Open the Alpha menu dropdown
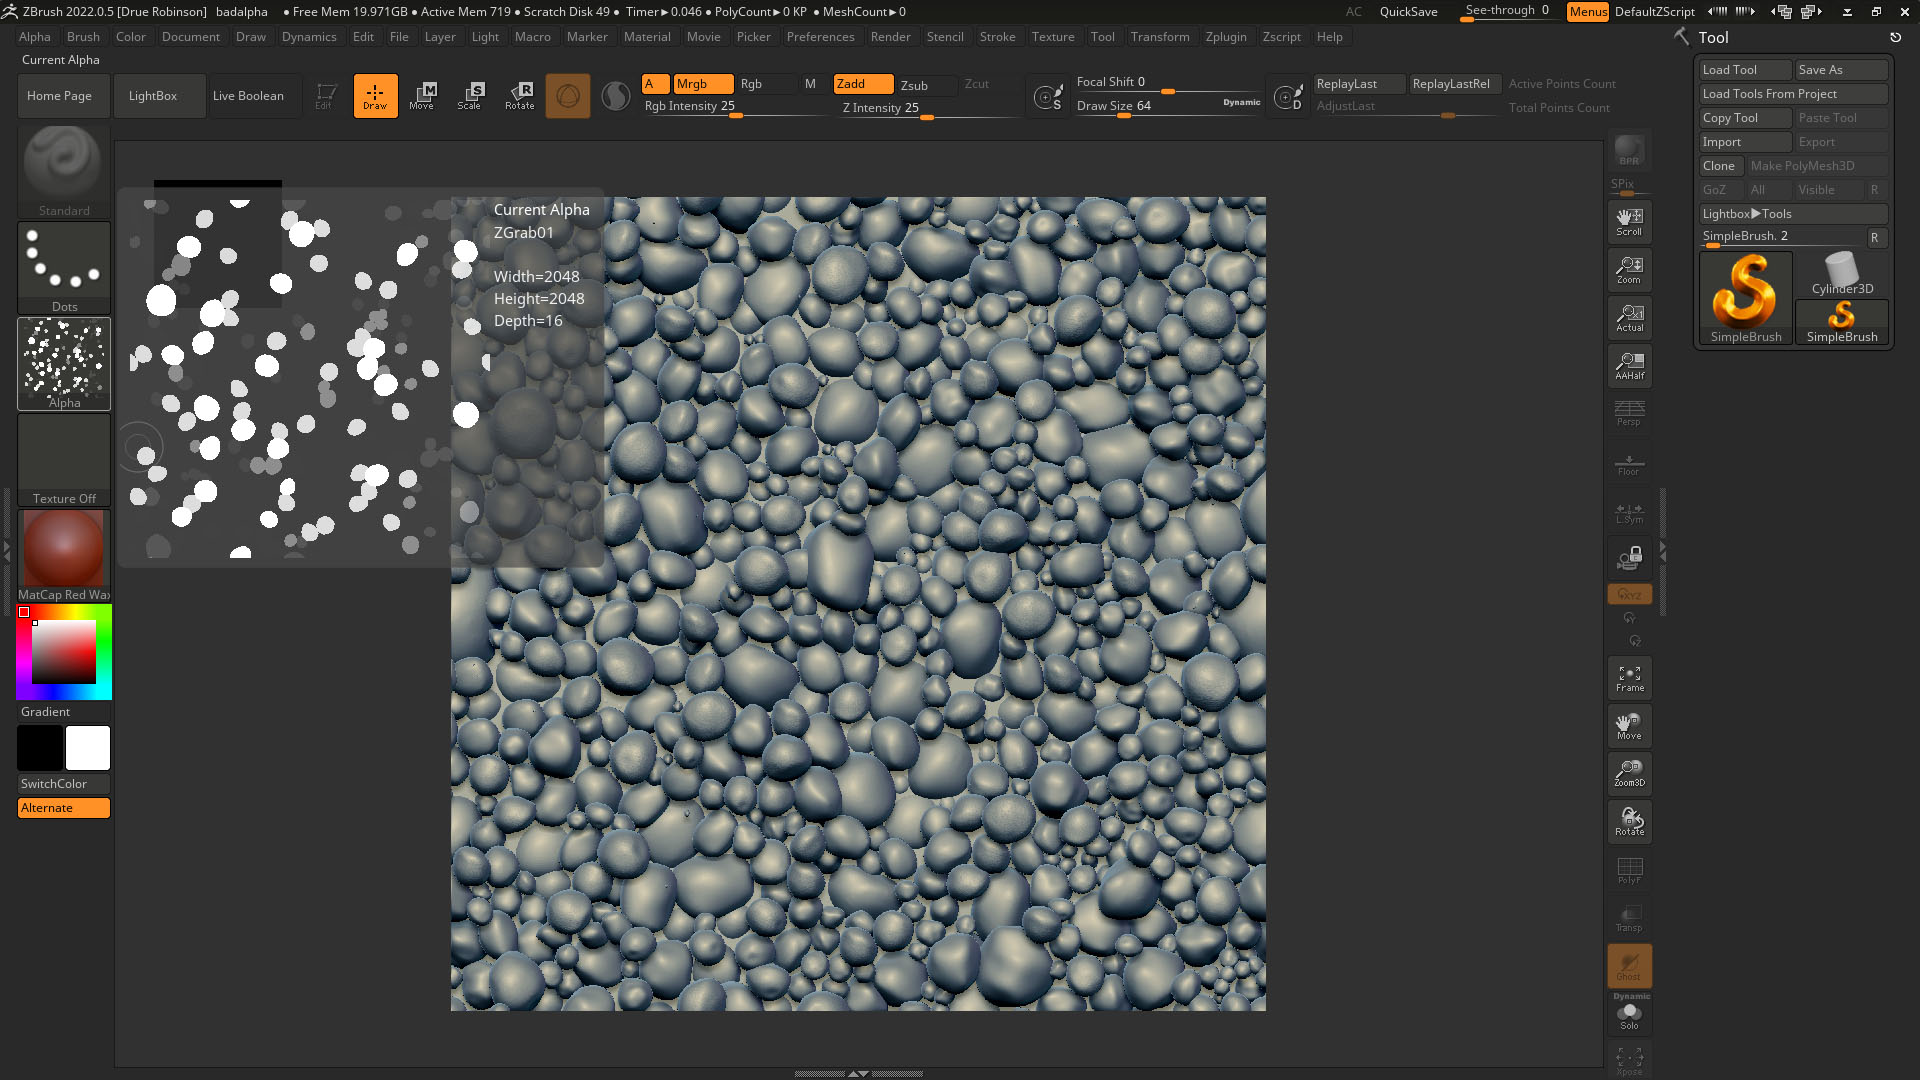The width and height of the screenshot is (1920, 1080). point(34,36)
